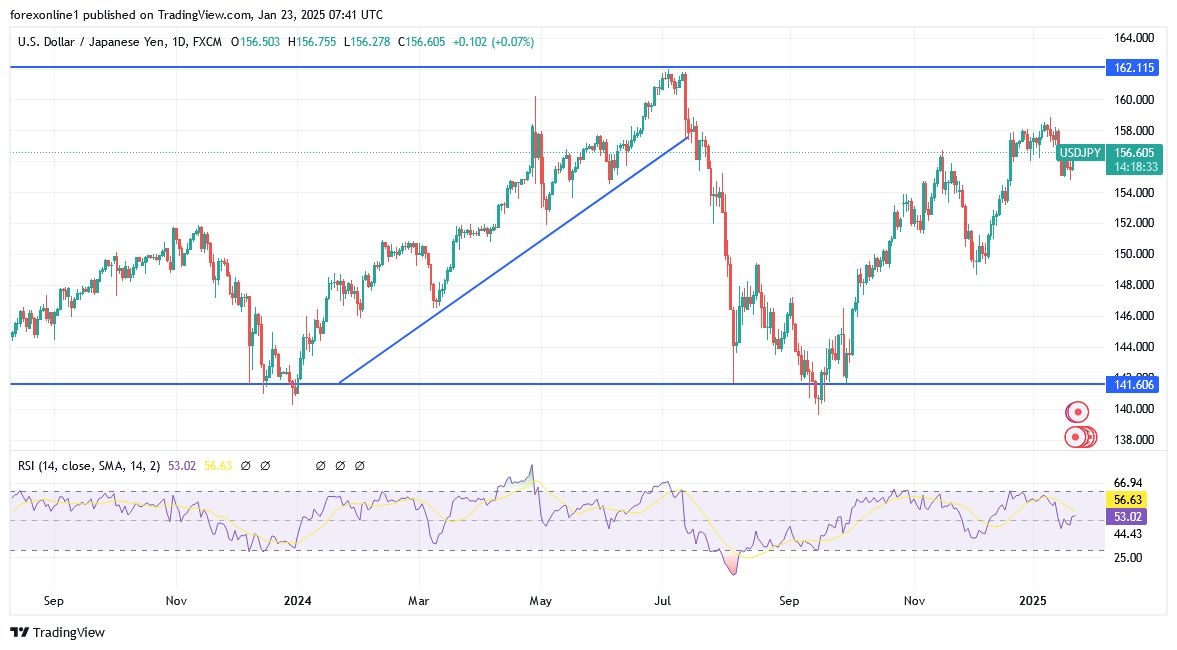Select the upper bullseye marker icon
This screenshot has width=1177, height=650.
[1075, 411]
